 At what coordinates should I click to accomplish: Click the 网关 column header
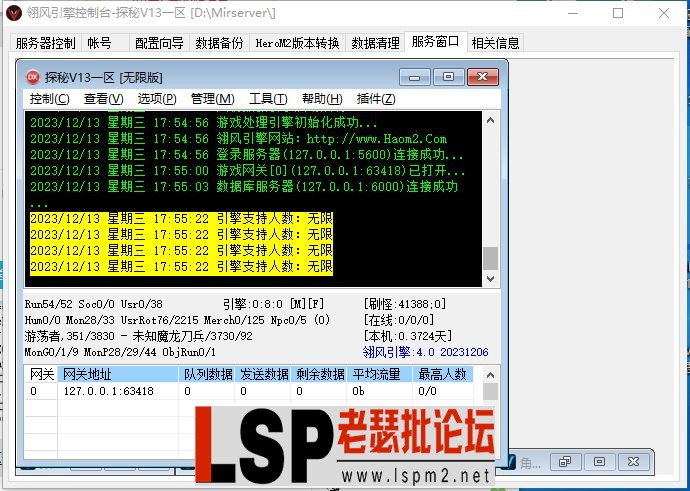41,374
